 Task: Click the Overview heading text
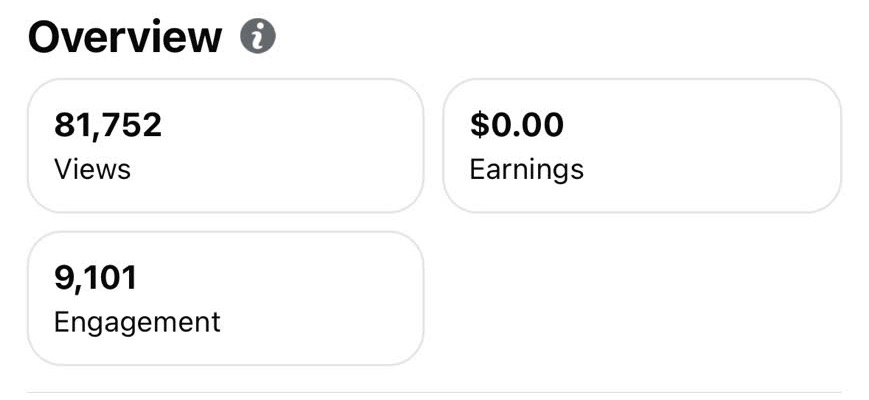tap(125, 37)
